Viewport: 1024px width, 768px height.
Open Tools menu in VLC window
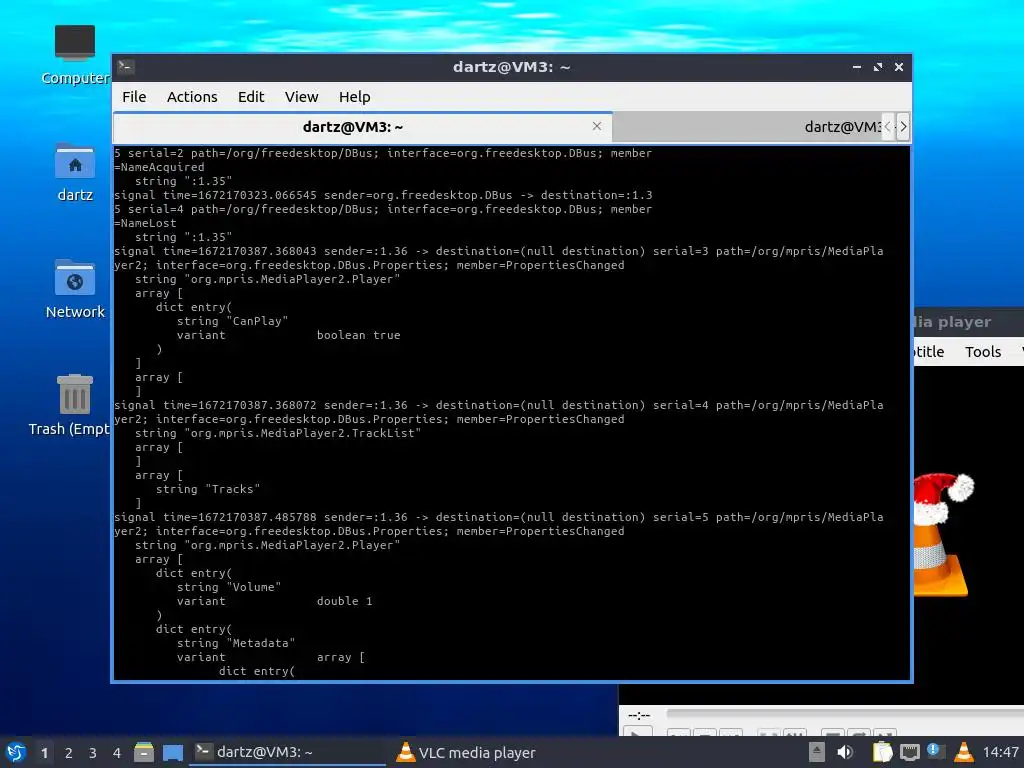983,352
